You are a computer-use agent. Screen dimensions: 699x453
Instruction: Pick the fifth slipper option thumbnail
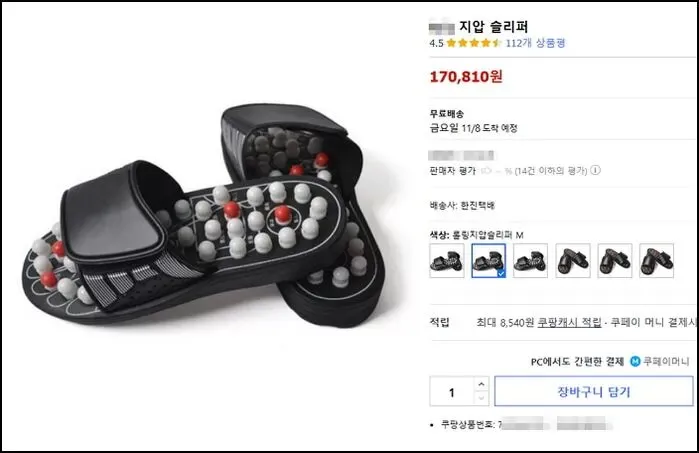[615, 261]
